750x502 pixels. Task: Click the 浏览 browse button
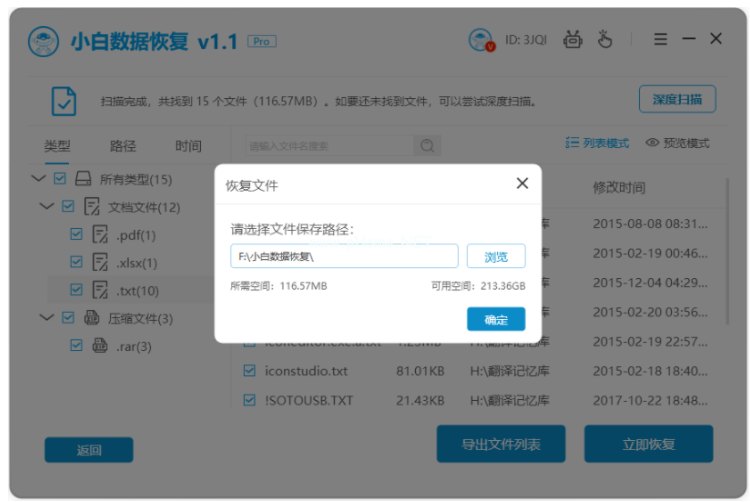tap(496, 256)
